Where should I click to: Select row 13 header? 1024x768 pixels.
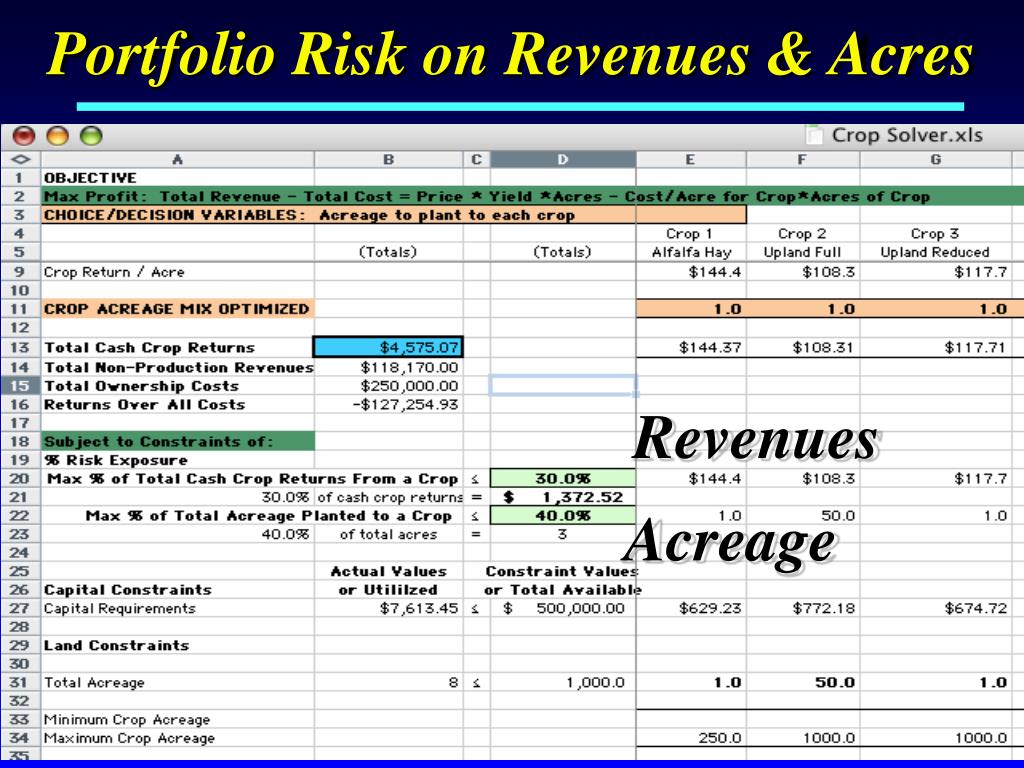coord(20,347)
